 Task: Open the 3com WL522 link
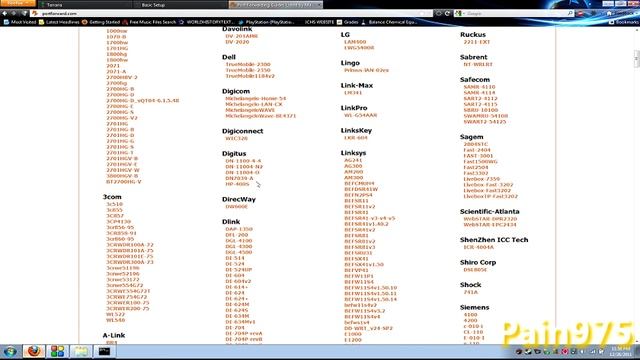[x=116, y=314]
